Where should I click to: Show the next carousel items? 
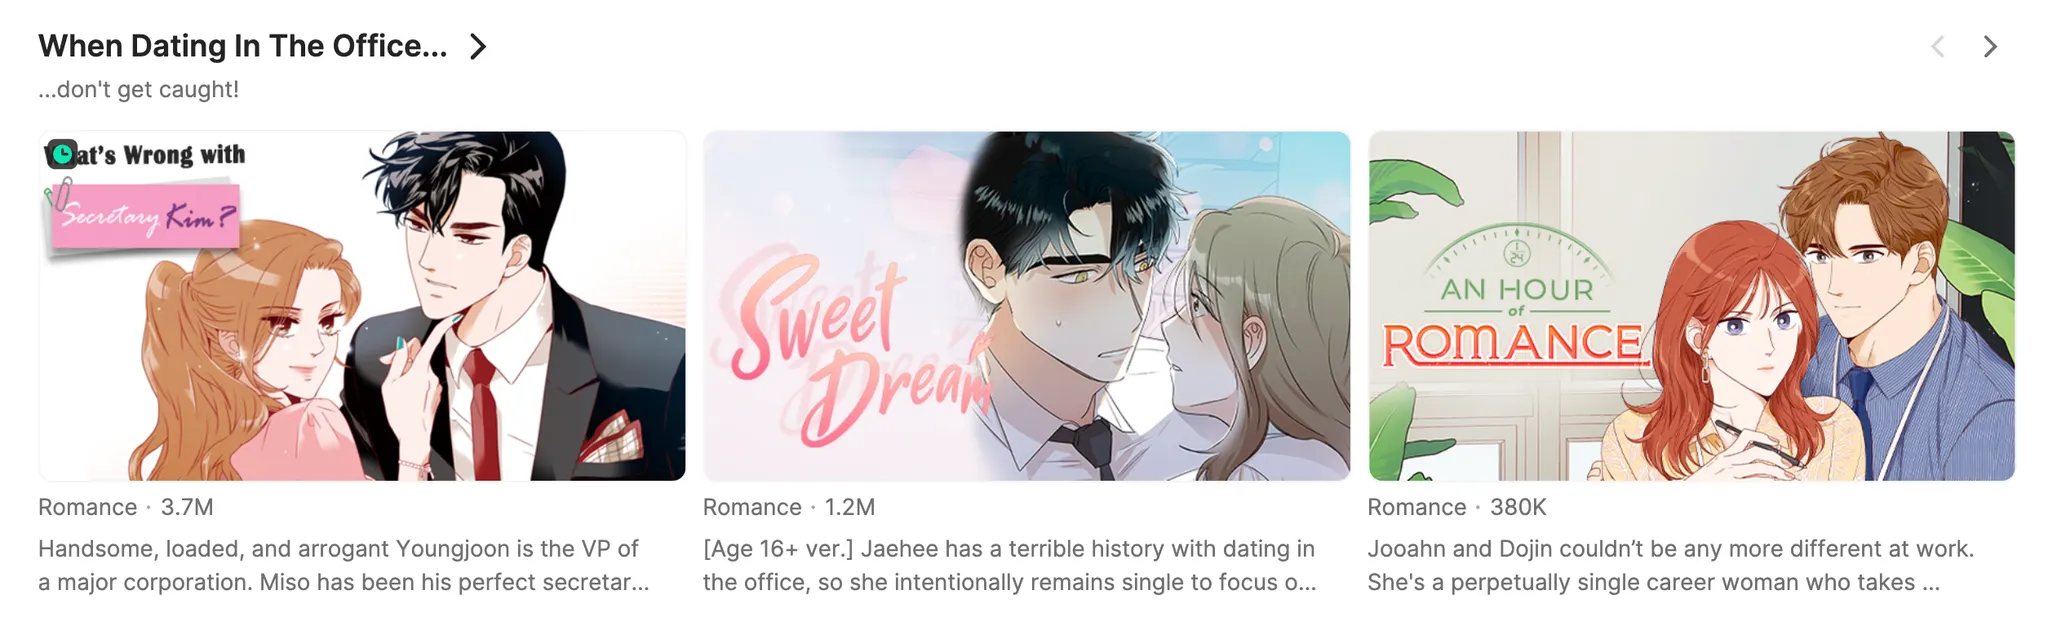(1990, 47)
